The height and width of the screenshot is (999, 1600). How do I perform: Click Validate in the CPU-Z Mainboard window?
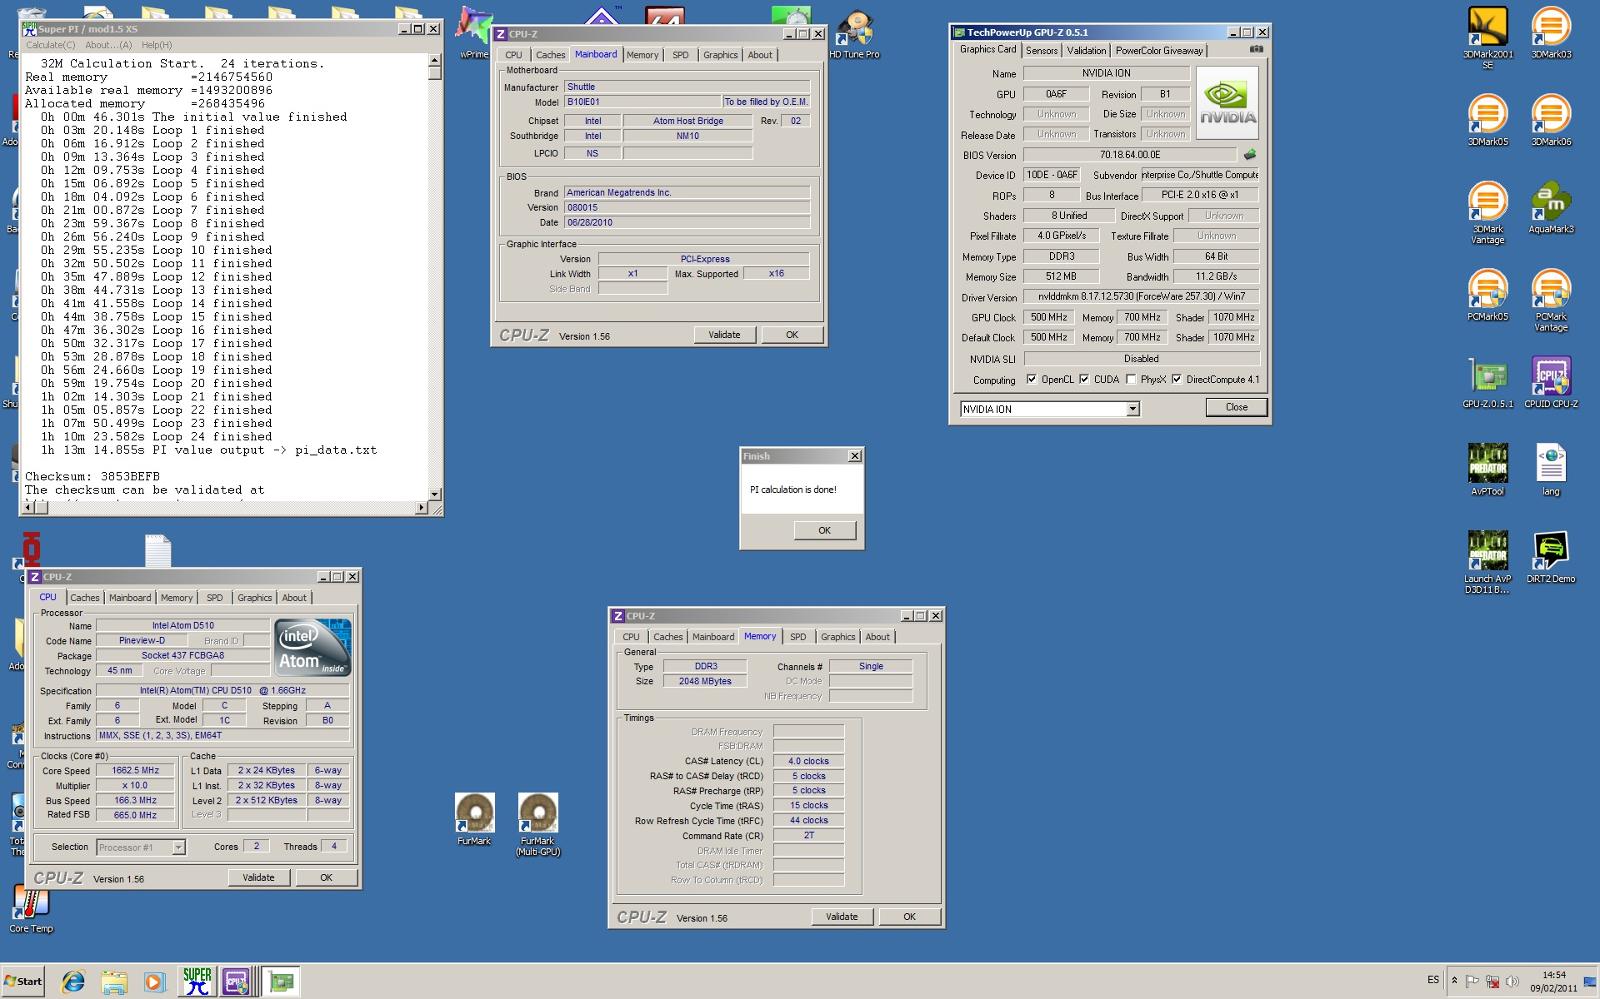tap(724, 335)
